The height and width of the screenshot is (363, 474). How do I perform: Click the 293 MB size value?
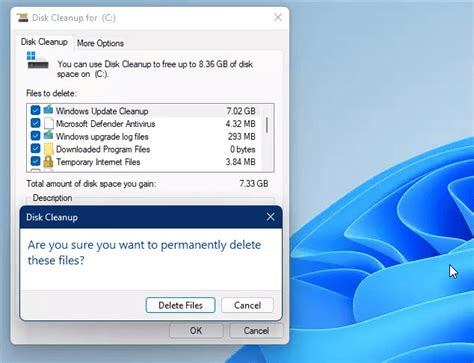[242, 137]
